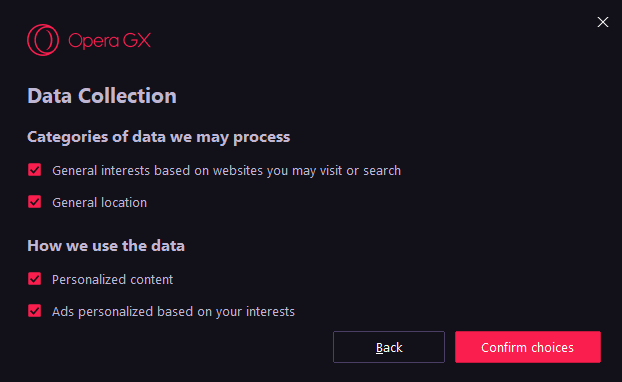Uncheck Ads personalized based on your interests

pyautogui.click(x=35, y=311)
